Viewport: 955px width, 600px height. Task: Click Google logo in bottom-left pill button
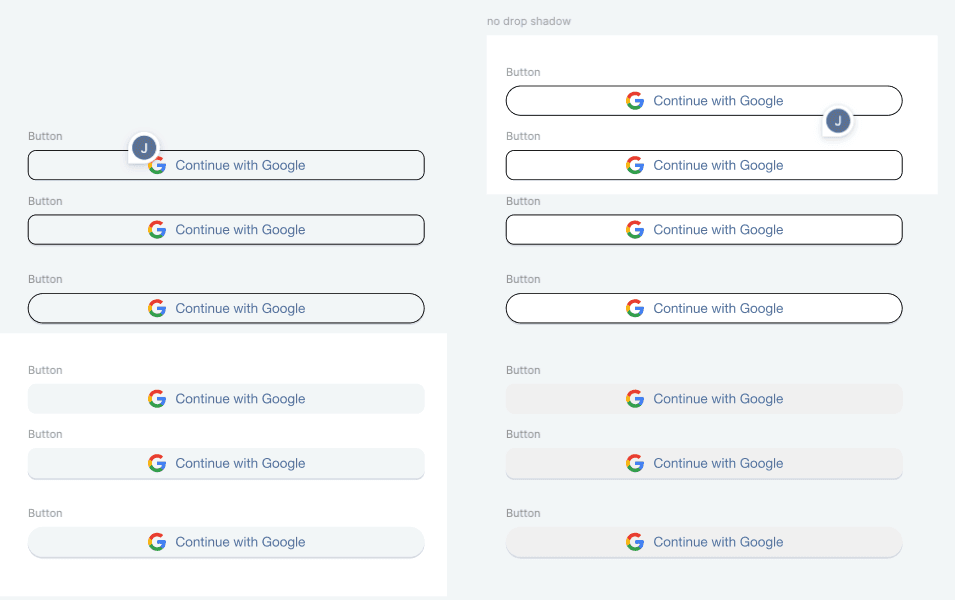coord(157,542)
